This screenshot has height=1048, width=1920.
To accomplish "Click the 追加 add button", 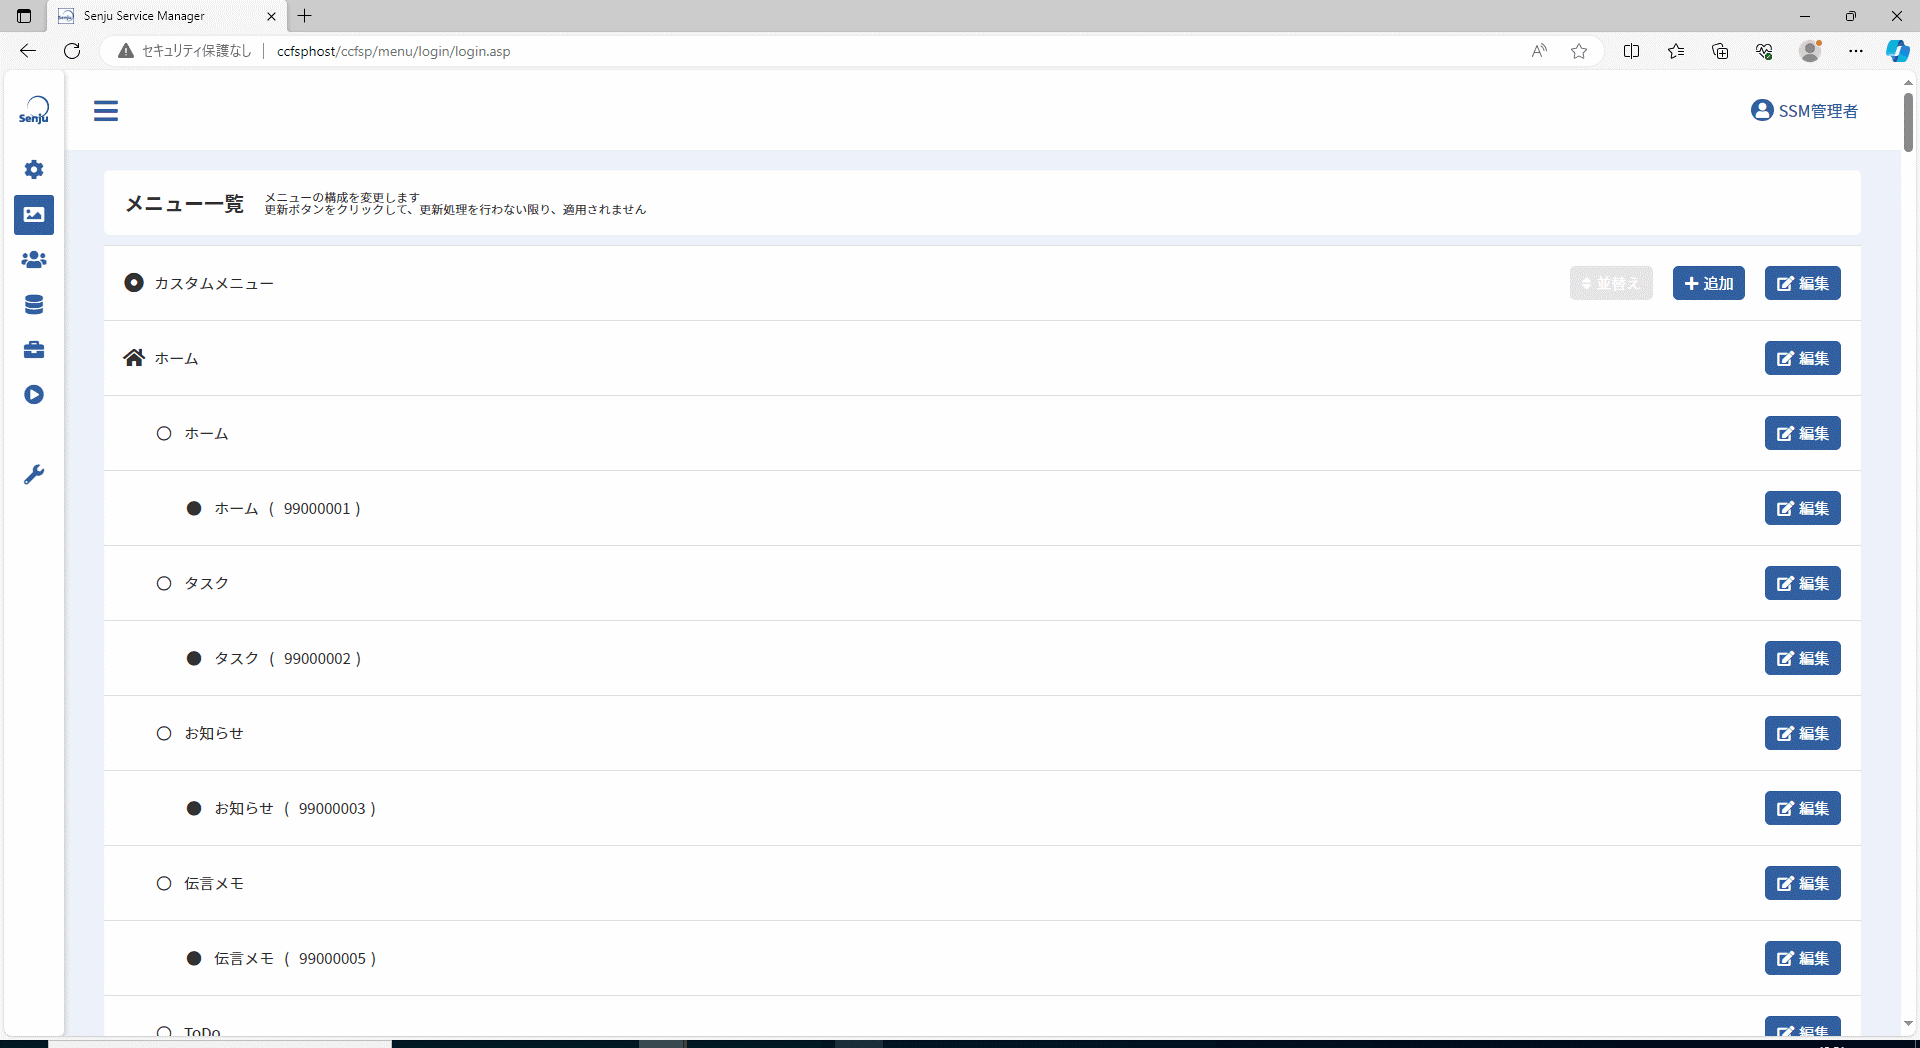I will pyautogui.click(x=1709, y=283).
